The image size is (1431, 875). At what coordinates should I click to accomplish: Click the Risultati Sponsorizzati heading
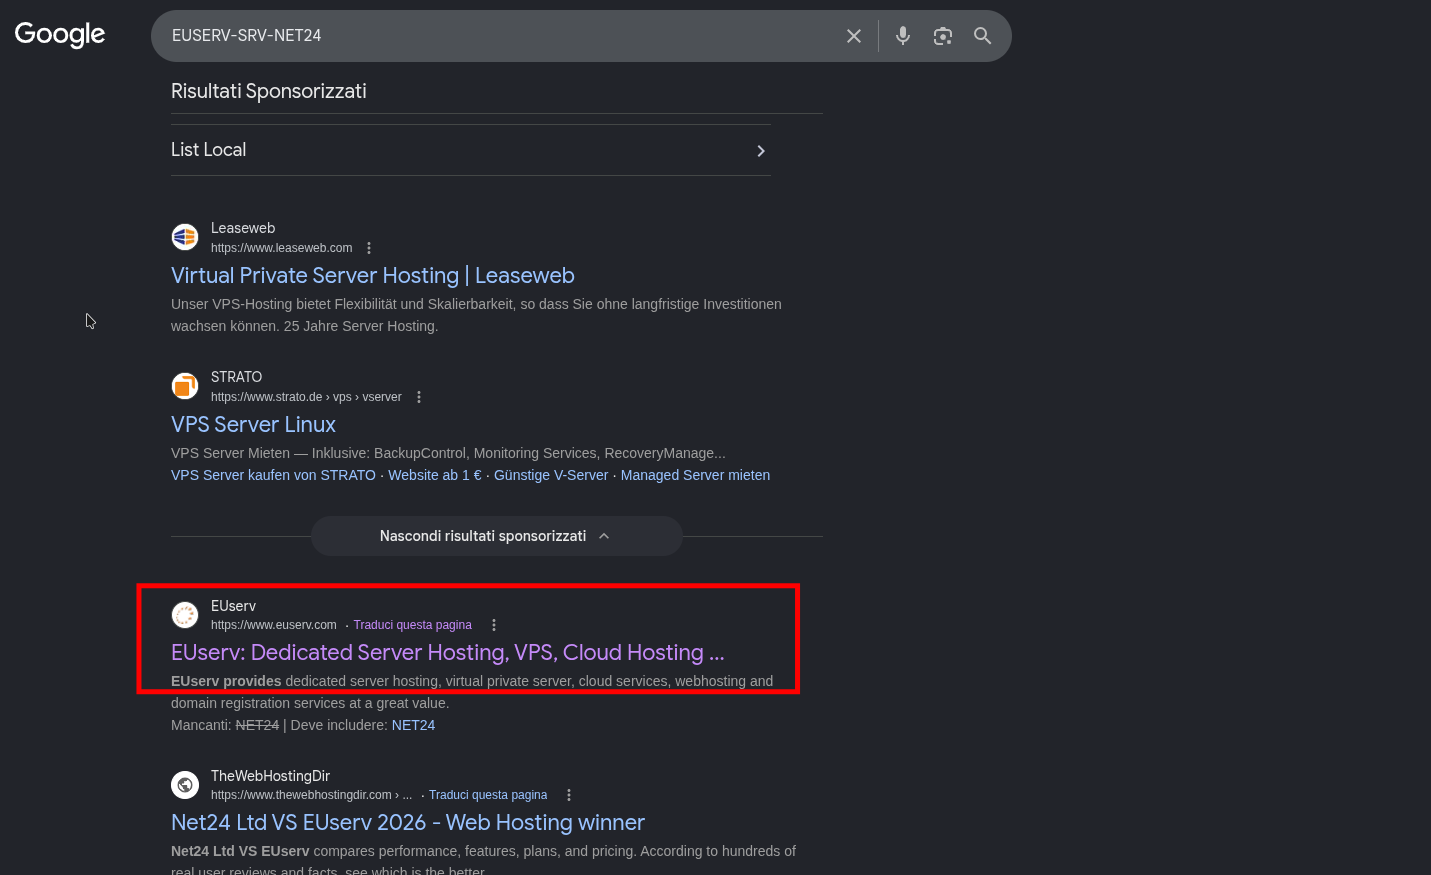tap(269, 91)
